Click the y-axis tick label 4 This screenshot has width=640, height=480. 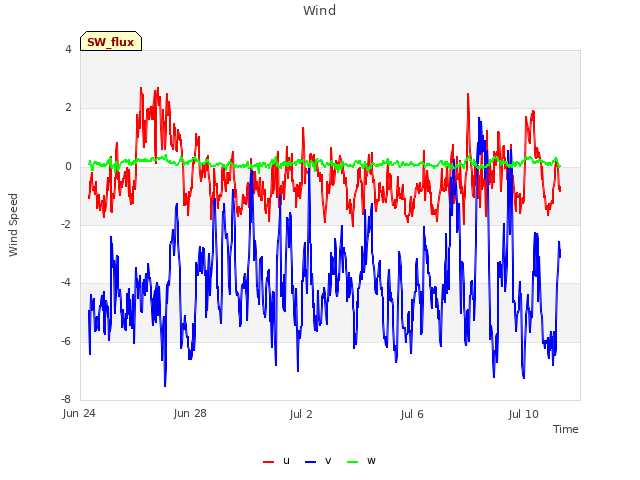68,49
